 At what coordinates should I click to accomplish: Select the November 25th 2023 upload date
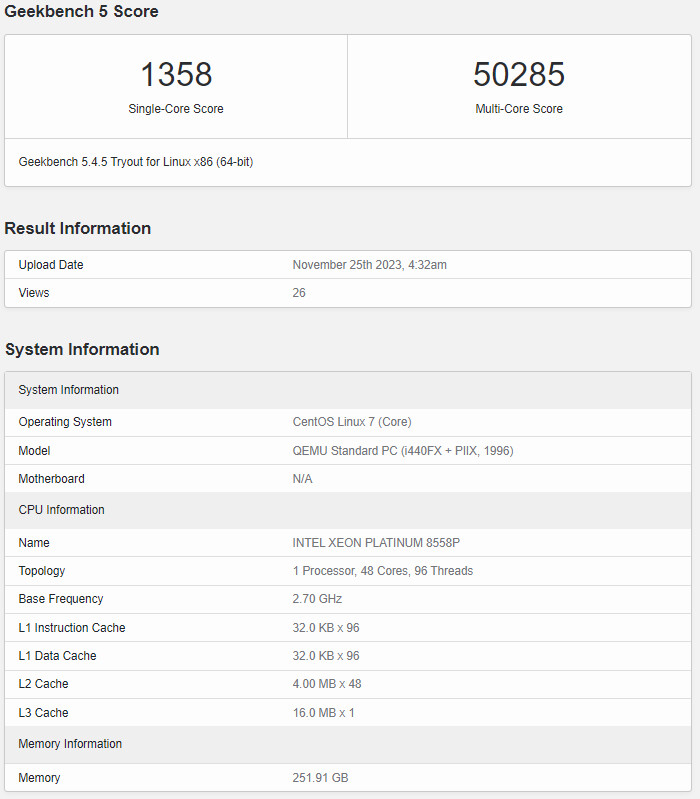(369, 265)
